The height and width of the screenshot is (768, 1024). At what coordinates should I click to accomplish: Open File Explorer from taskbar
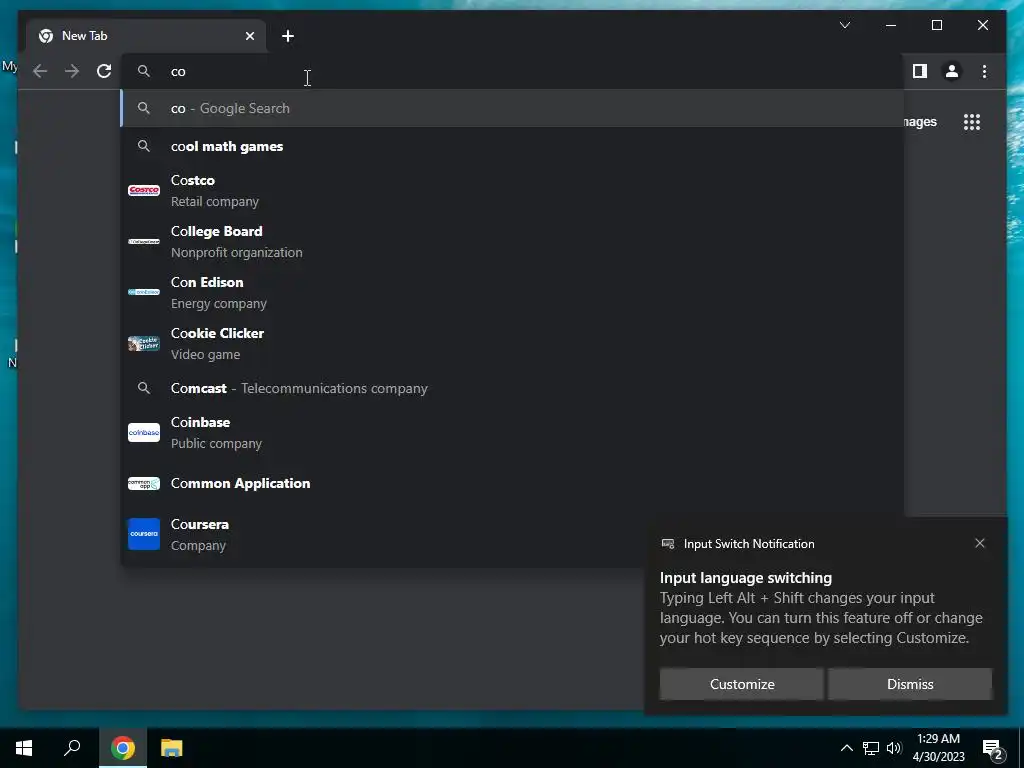click(x=172, y=748)
